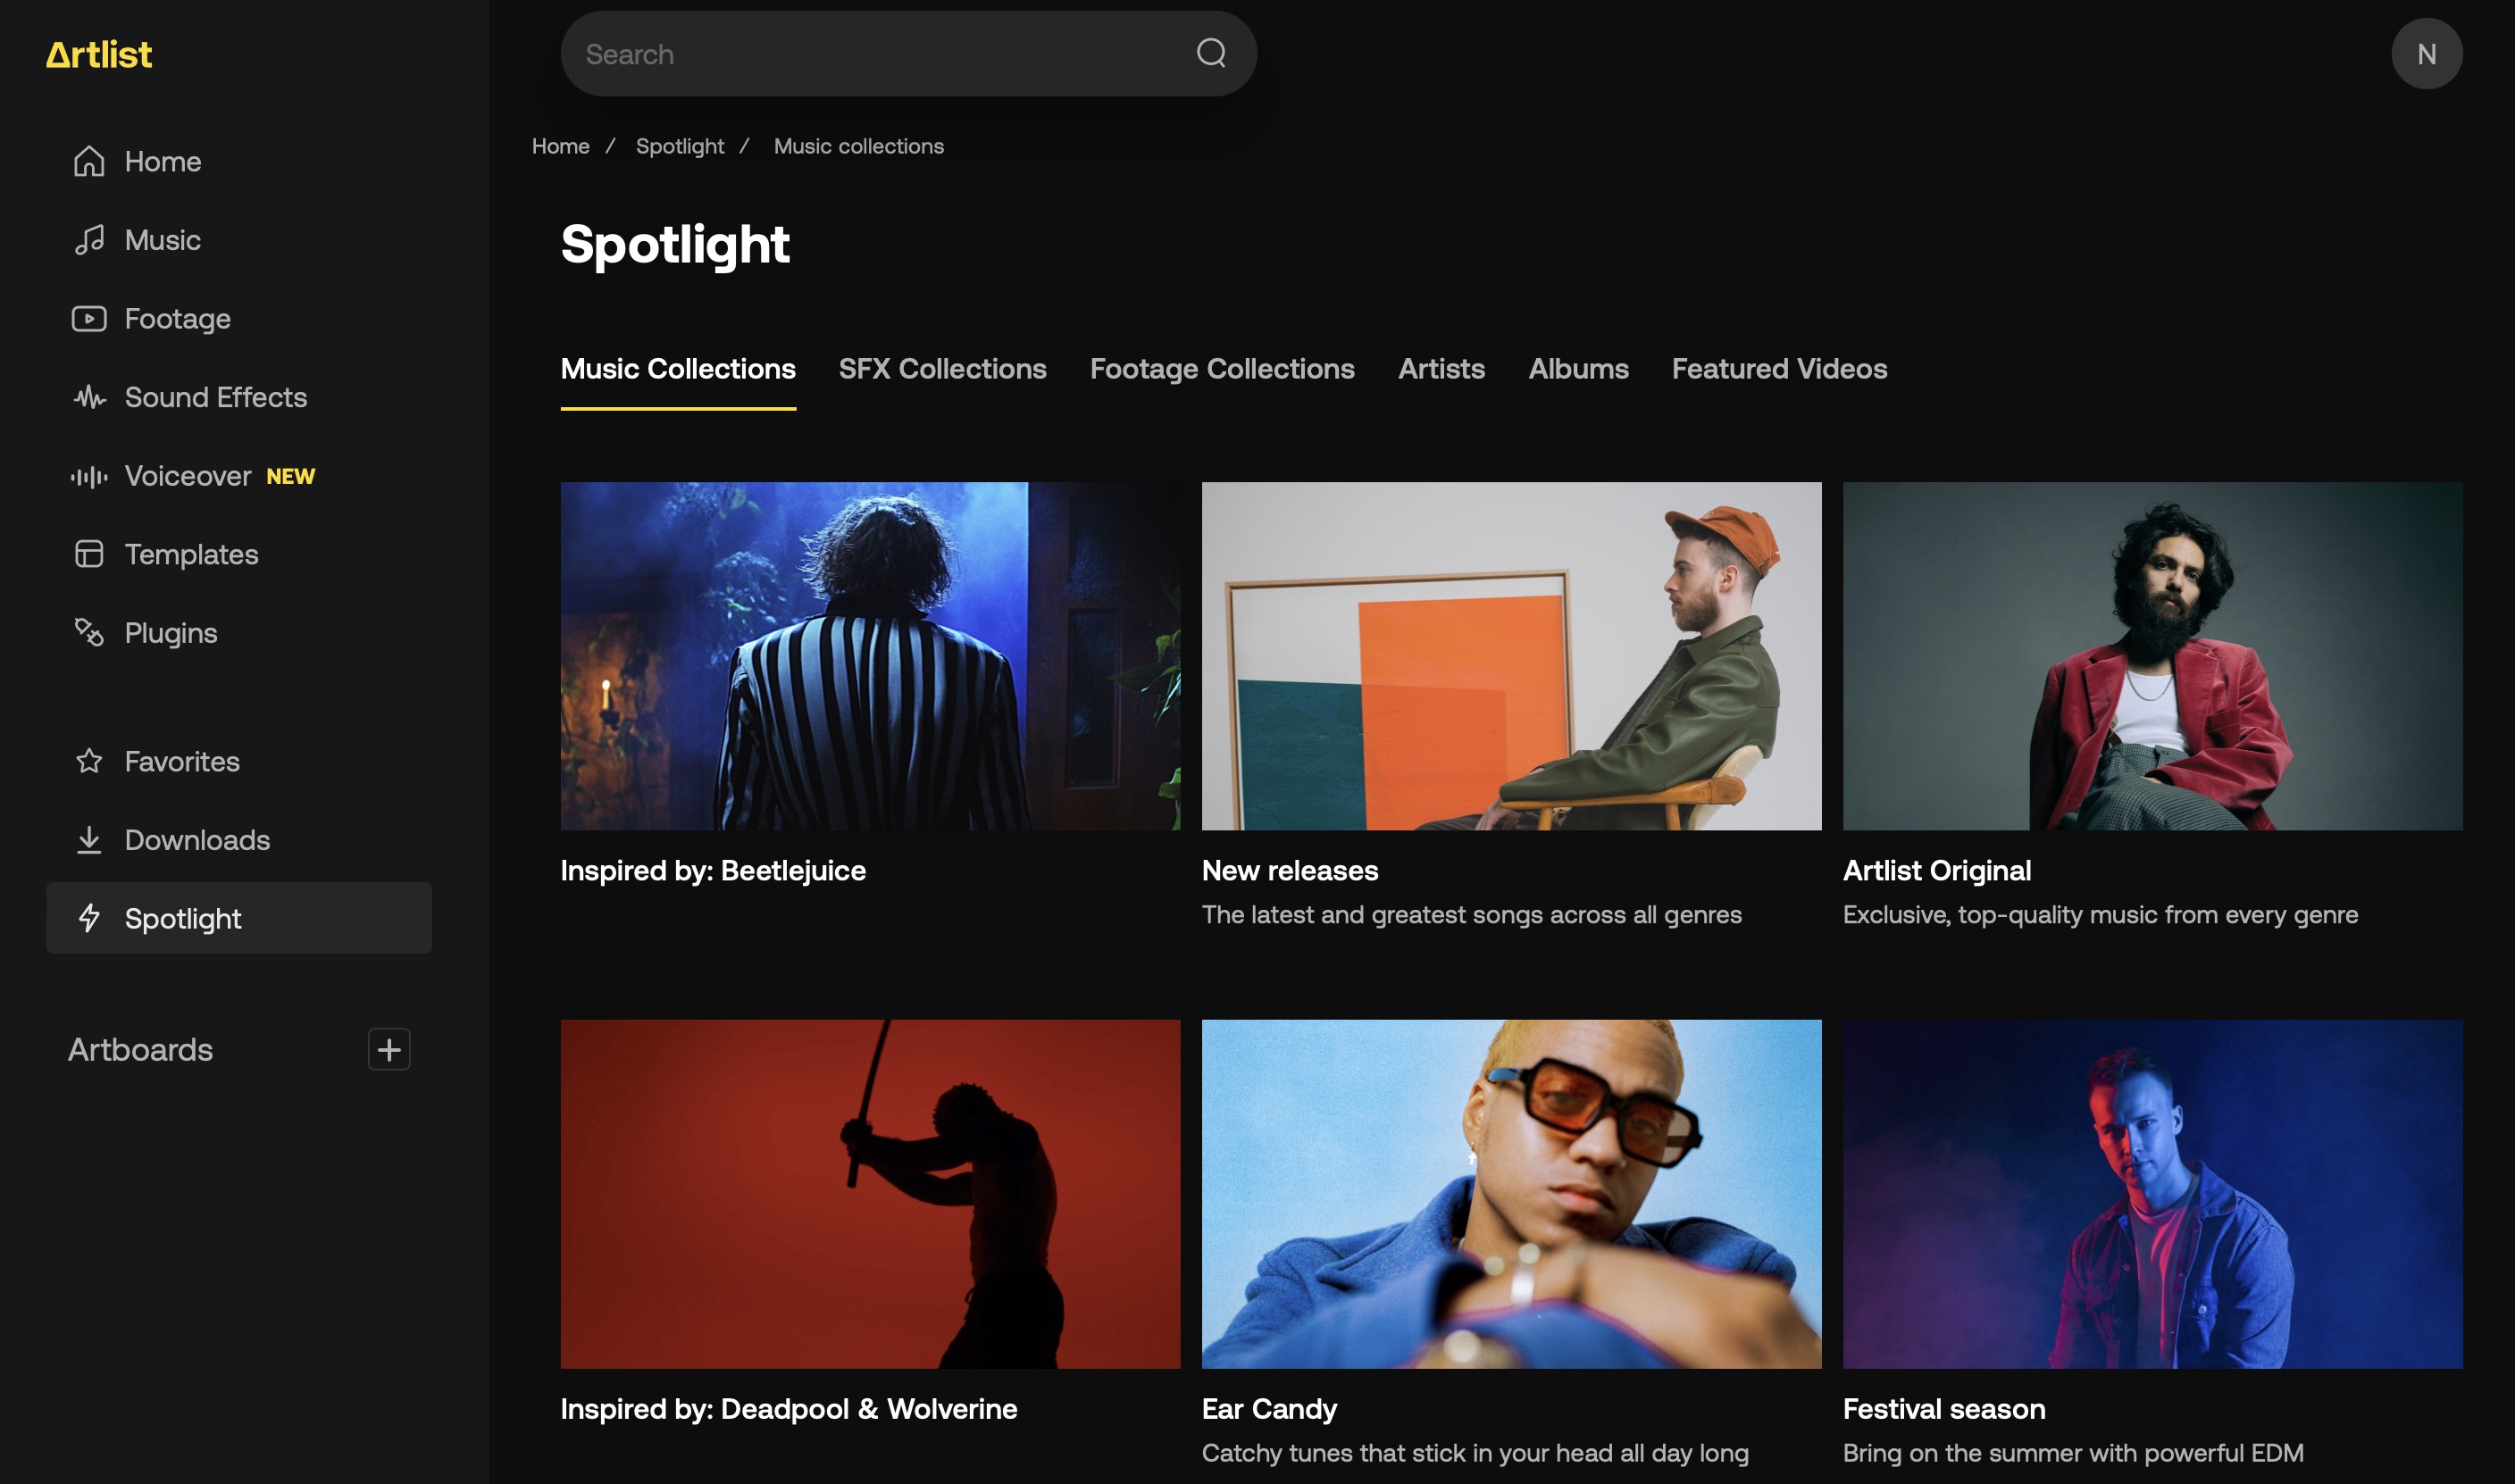
Task: Click the Voiceover bars icon
Action: pyautogui.click(x=89, y=476)
